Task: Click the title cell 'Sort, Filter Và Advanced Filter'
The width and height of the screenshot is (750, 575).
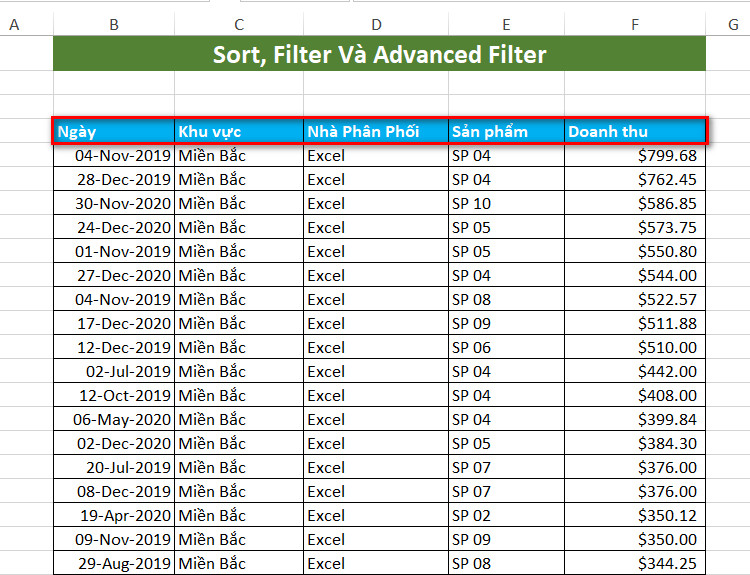Action: tap(379, 54)
